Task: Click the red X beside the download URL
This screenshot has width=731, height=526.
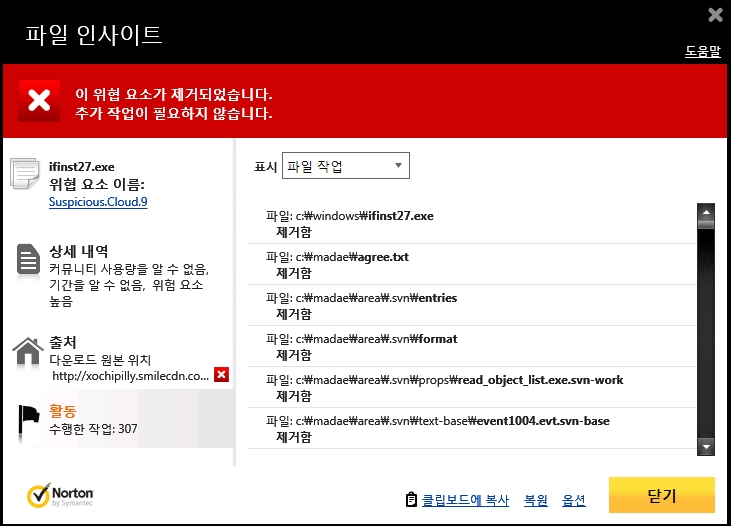Action: 221,374
